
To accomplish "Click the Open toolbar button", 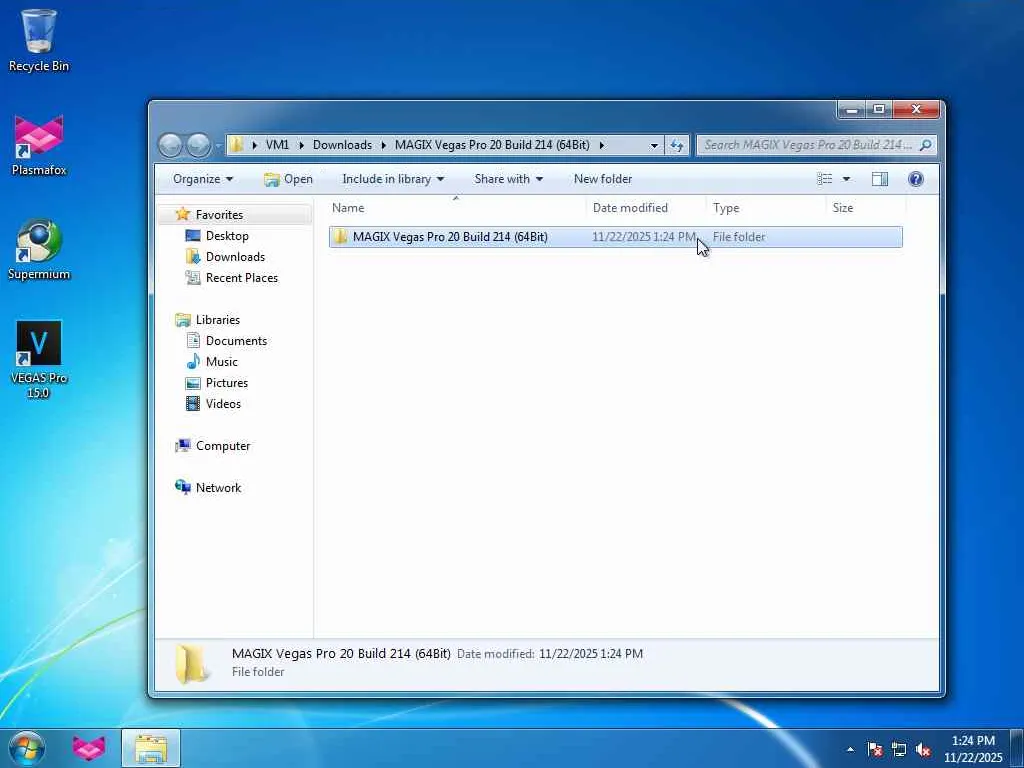I will pos(288,179).
